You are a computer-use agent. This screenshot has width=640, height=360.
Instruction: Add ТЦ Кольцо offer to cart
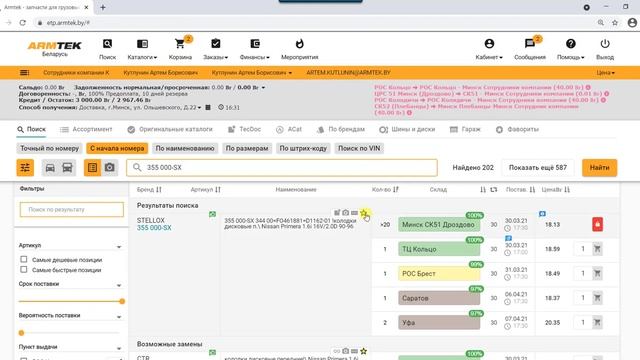pos(597,249)
